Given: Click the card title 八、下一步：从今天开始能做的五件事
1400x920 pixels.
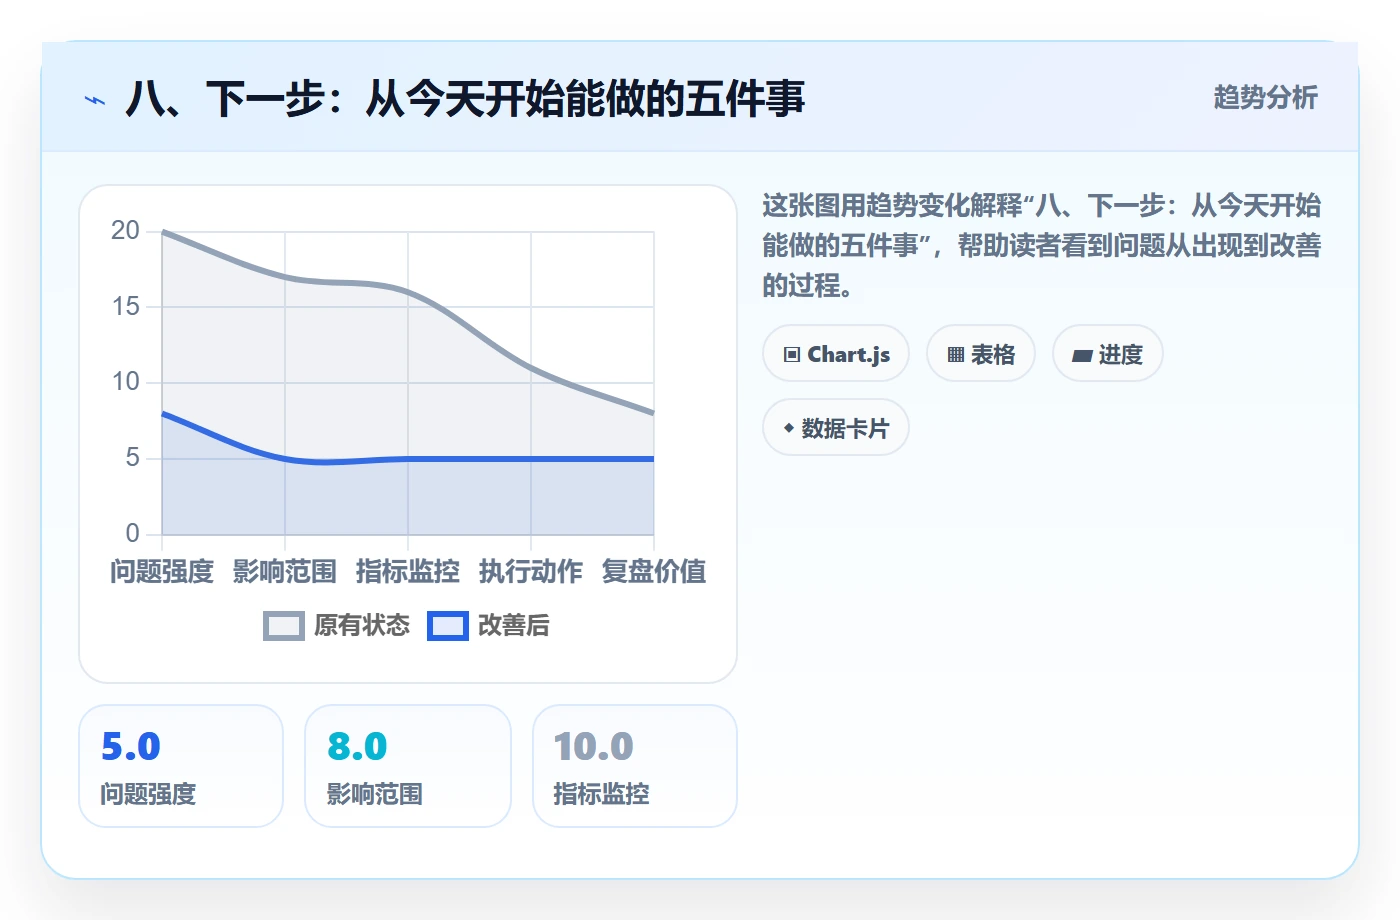Looking at the screenshot, I should tap(465, 99).
